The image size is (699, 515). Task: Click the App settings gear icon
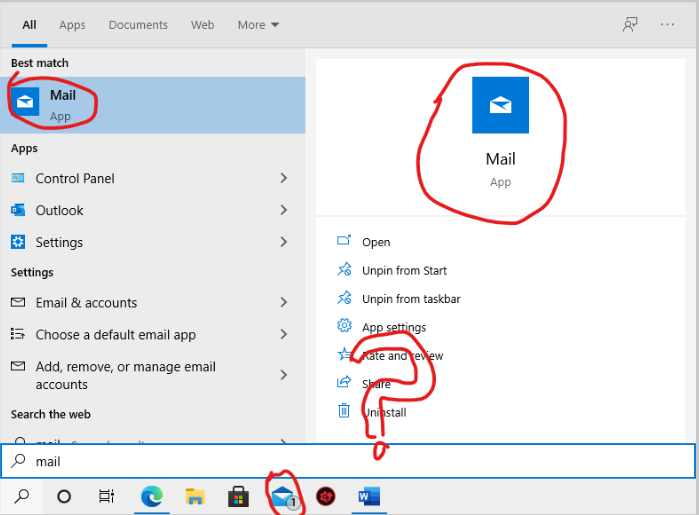(344, 326)
